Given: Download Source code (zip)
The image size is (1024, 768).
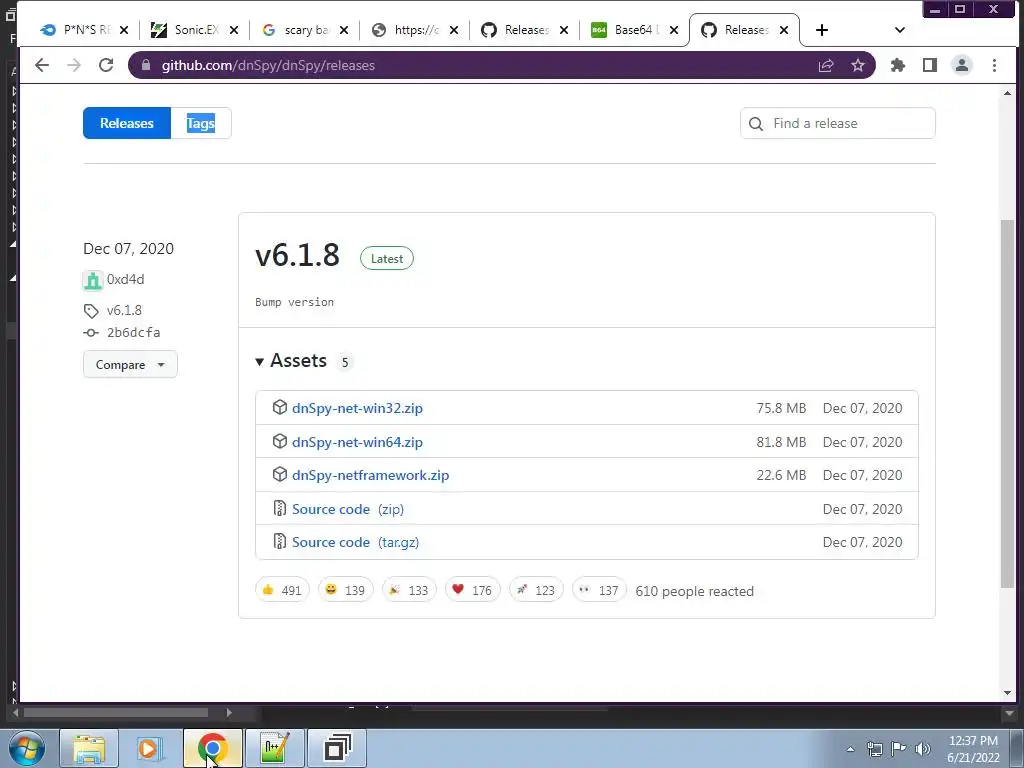Looking at the screenshot, I should pos(347,509).
